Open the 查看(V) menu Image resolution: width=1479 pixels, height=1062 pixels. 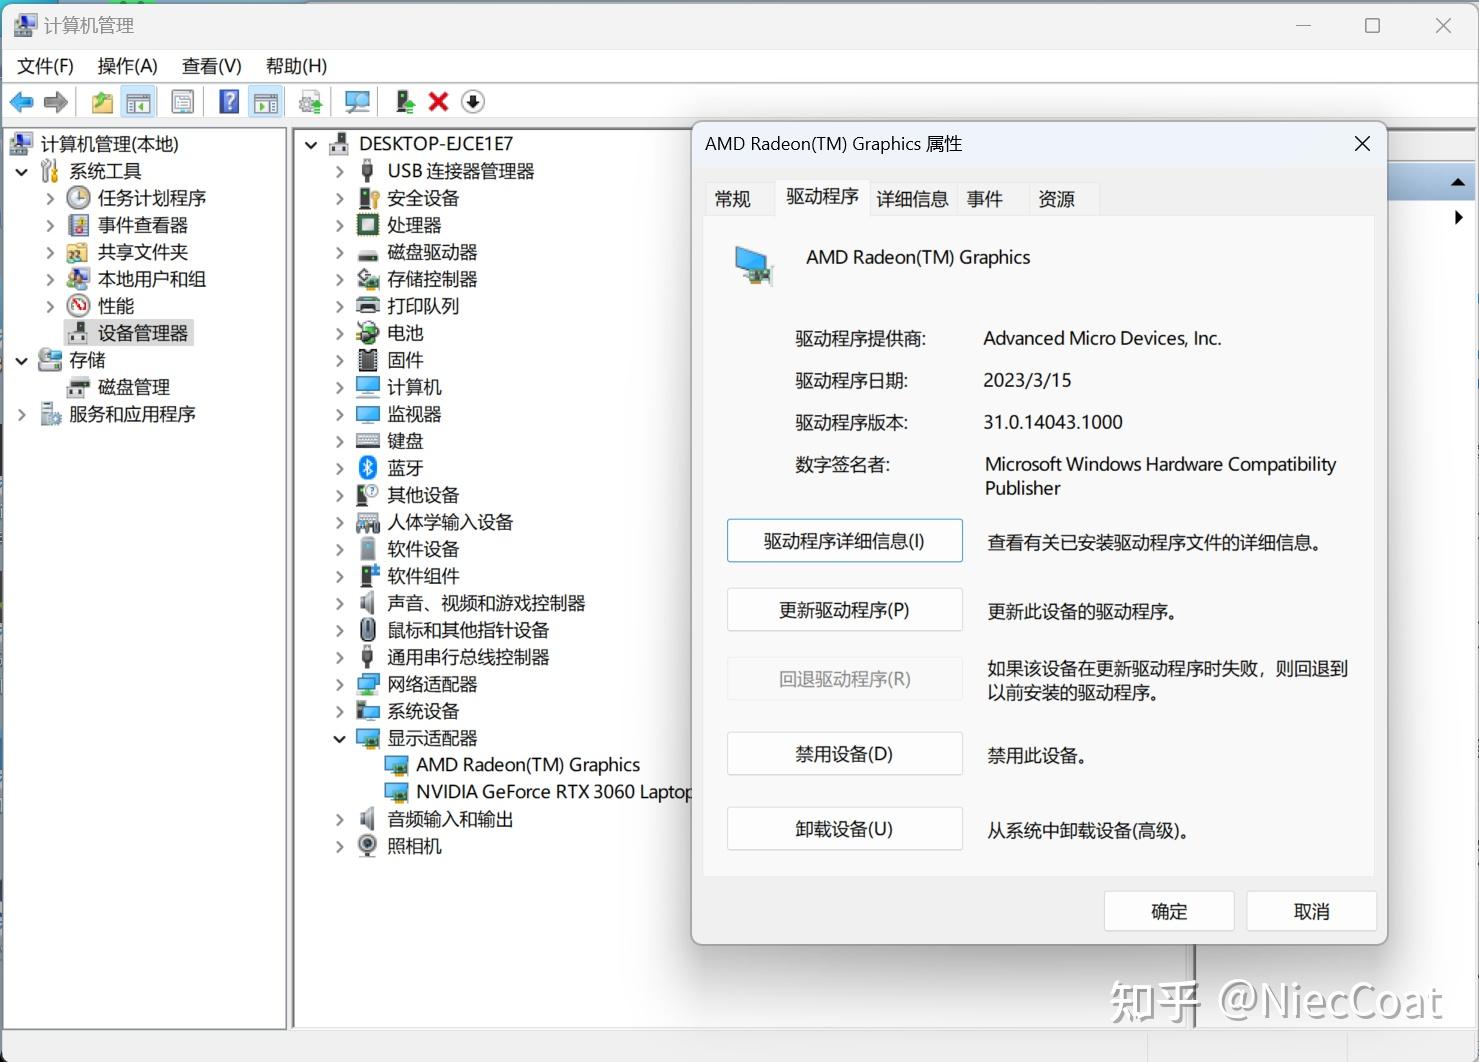[x=210, y=66]
